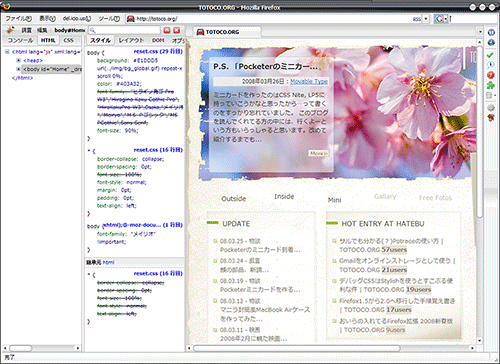The width and height of the screenshot is (500, 364).
Task: Open the ツール menu
Action: tap(109, 19)
